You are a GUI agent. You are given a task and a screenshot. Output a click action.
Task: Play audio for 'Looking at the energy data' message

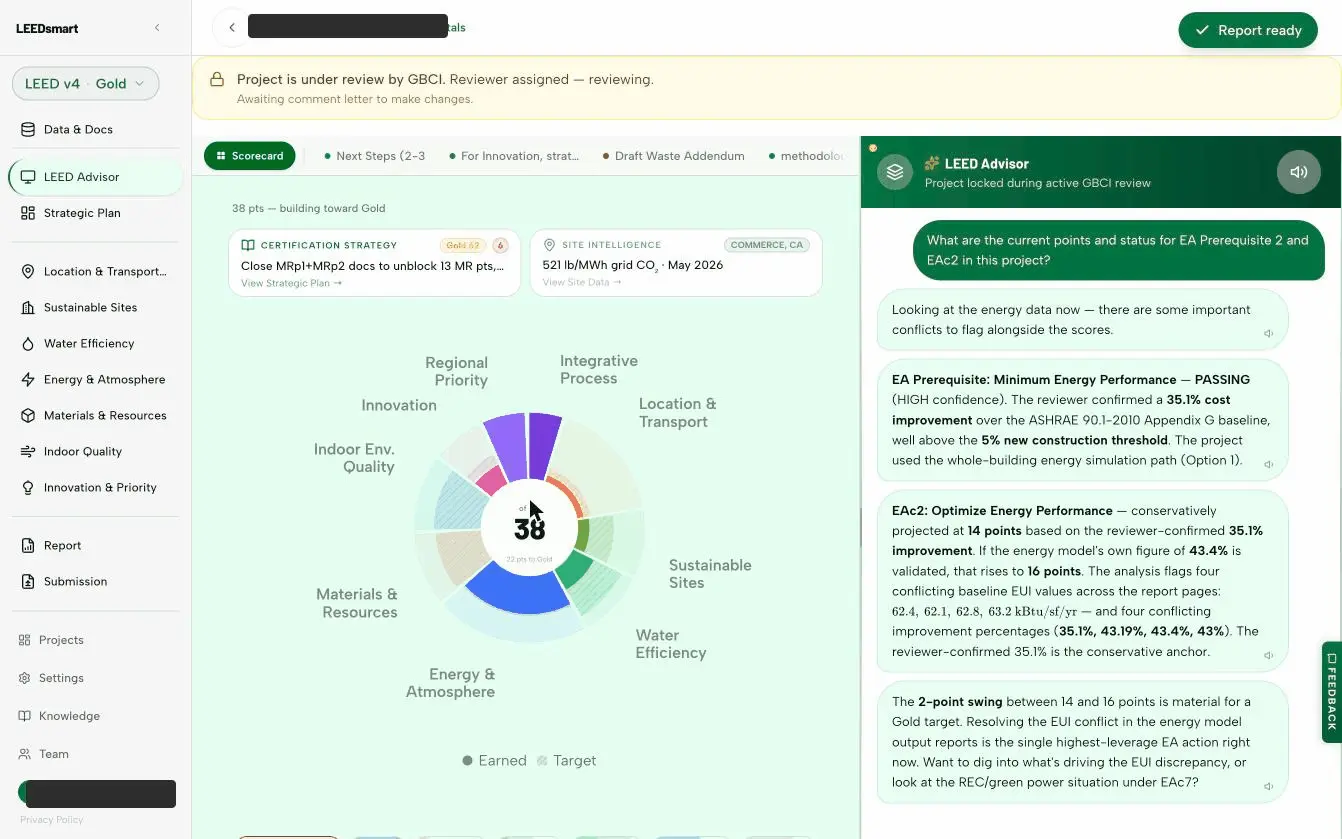point(1268,334)
